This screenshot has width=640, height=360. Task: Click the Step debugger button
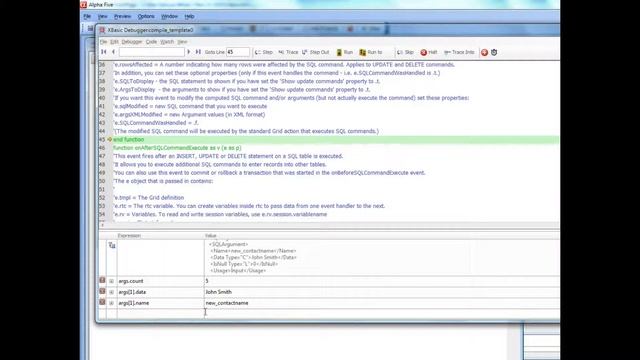point(264,52)
